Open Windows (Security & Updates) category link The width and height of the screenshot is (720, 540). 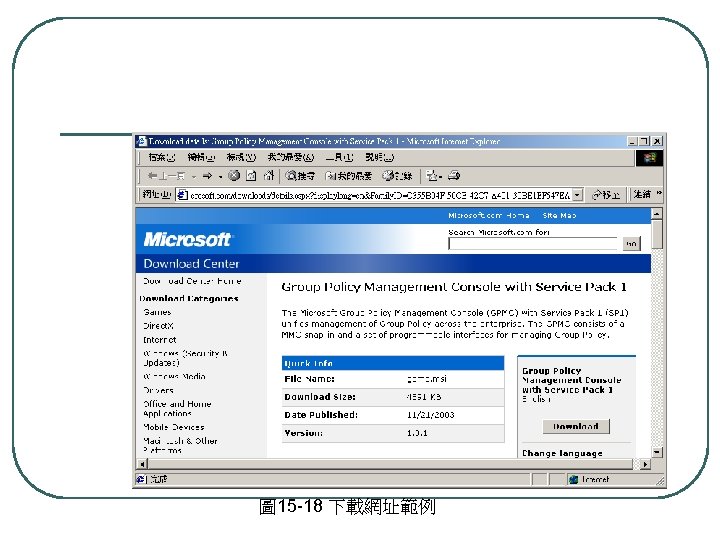click(185, 358)
